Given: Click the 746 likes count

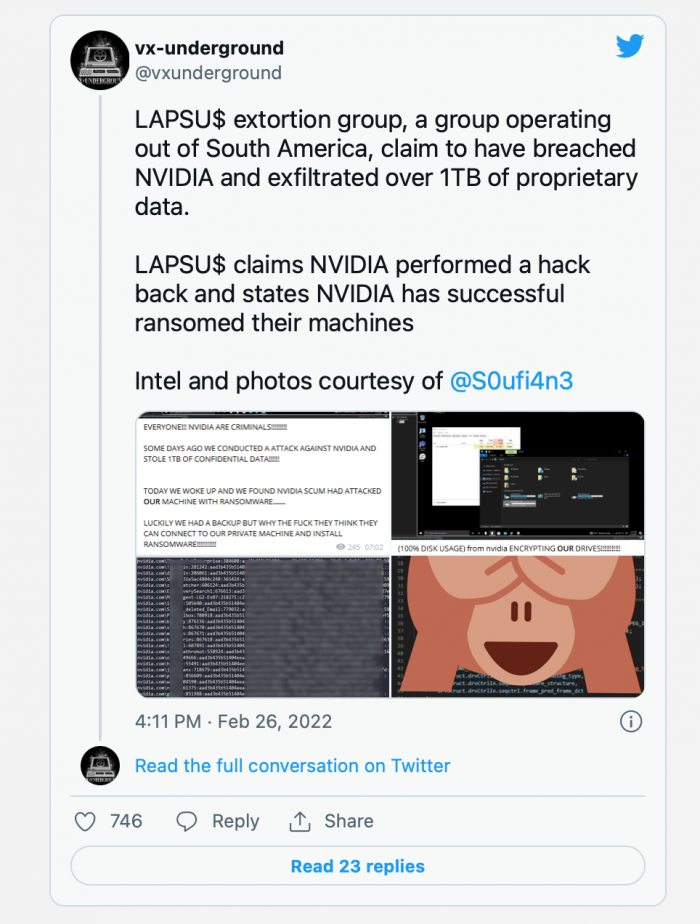Looking at the screenshot, I should pos(126,821).
